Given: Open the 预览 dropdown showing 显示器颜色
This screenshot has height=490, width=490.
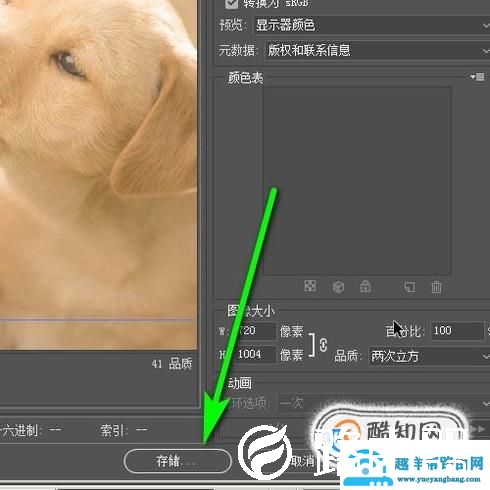Looking at the screenshot, I should pyautogui.click(x=372, y=25).
